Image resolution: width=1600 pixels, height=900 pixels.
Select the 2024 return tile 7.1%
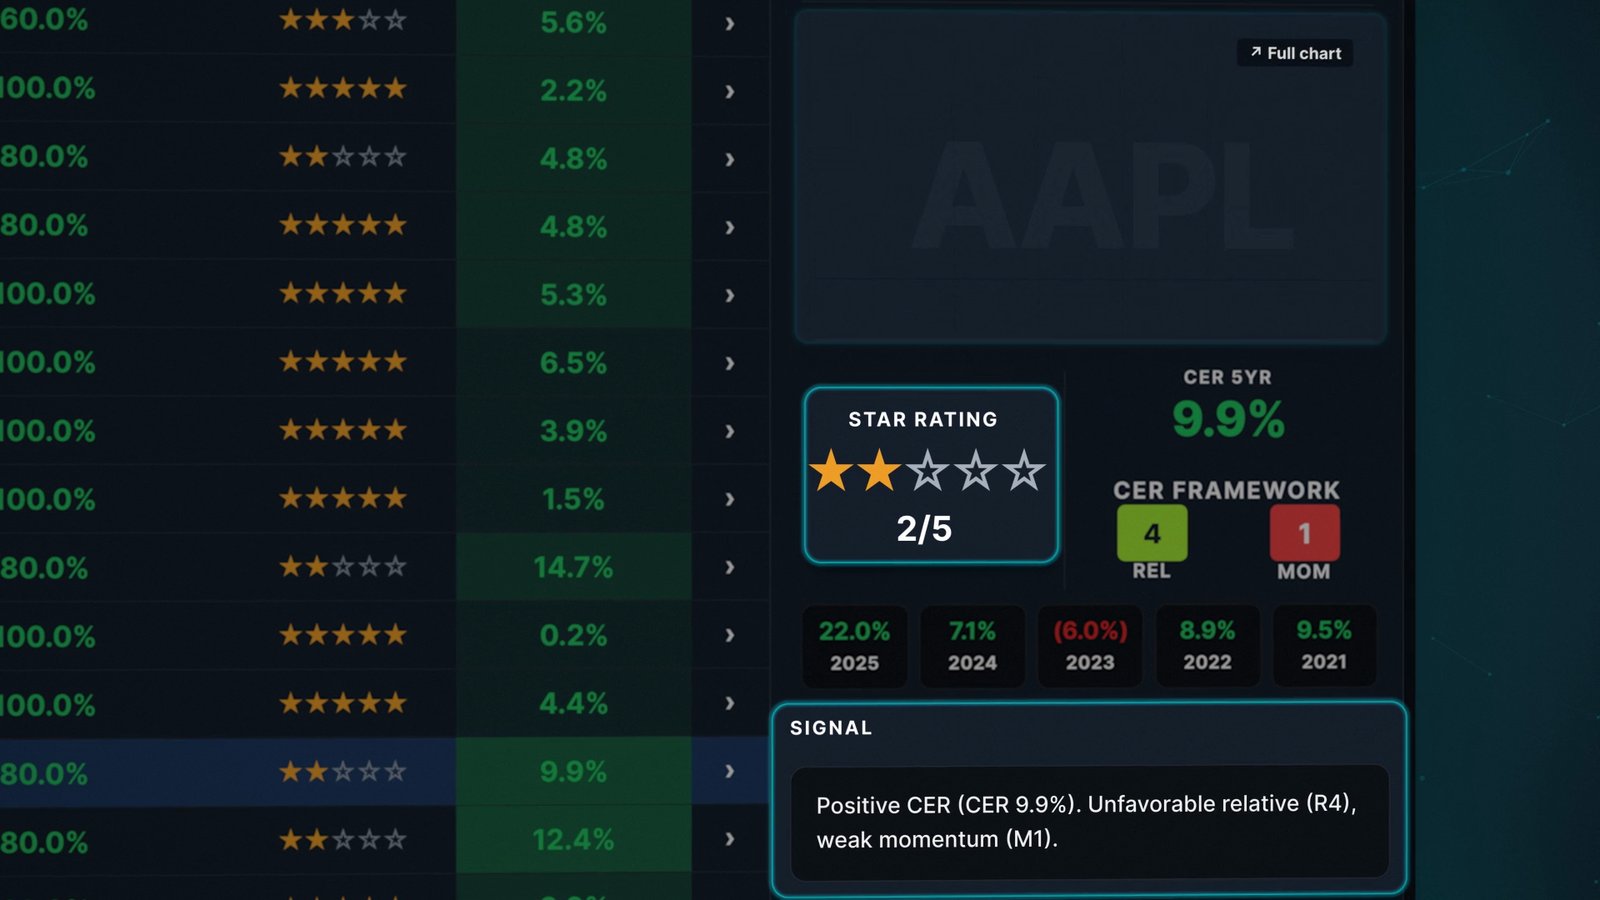[972, 646]
